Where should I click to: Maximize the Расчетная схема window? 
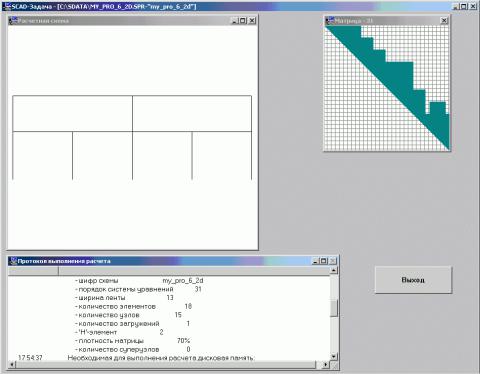[243, 21]
